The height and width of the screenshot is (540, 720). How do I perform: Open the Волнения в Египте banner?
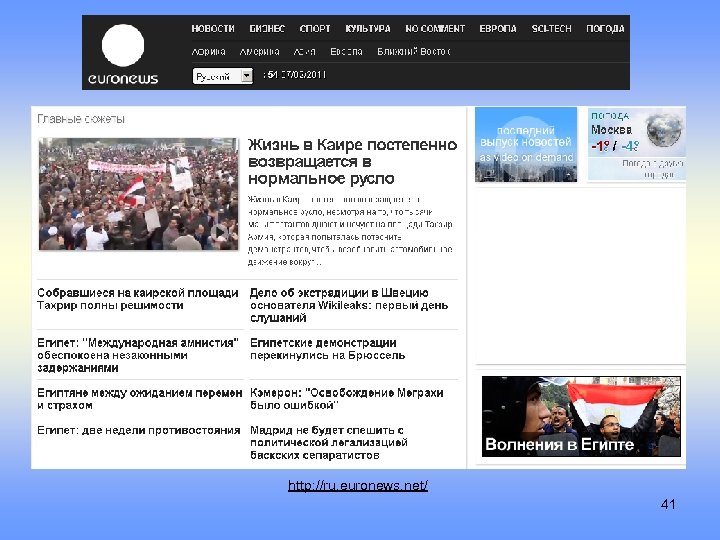[581, 416]
